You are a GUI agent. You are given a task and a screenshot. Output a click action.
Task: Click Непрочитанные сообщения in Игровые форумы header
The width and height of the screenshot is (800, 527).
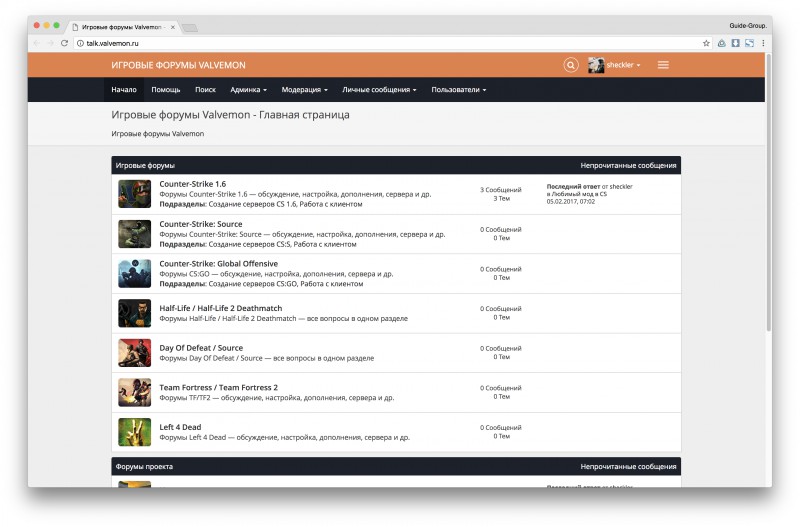tap(628, 165)
